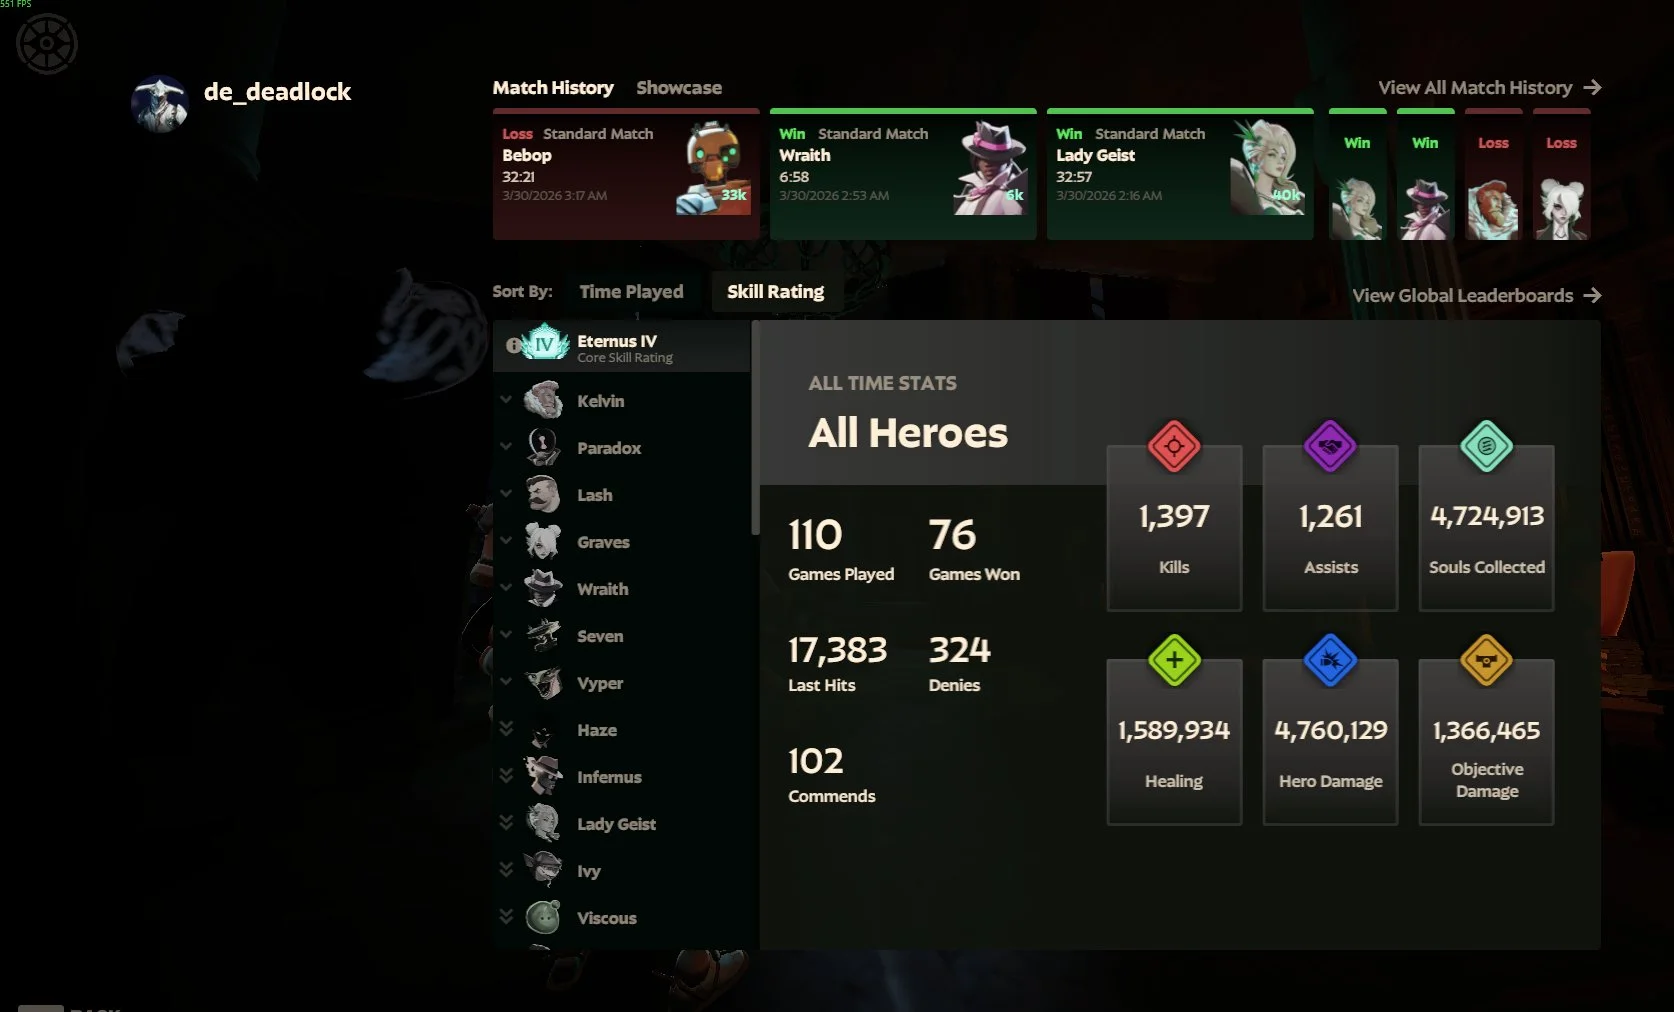Expand the Kelvin hero row chevron
The image size is (1674, 1012).
(x=506, y=400)
